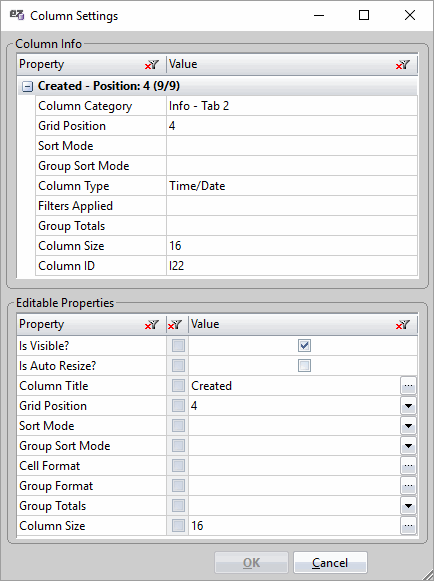Tick the selection checkbox beside Column Title

178,386
